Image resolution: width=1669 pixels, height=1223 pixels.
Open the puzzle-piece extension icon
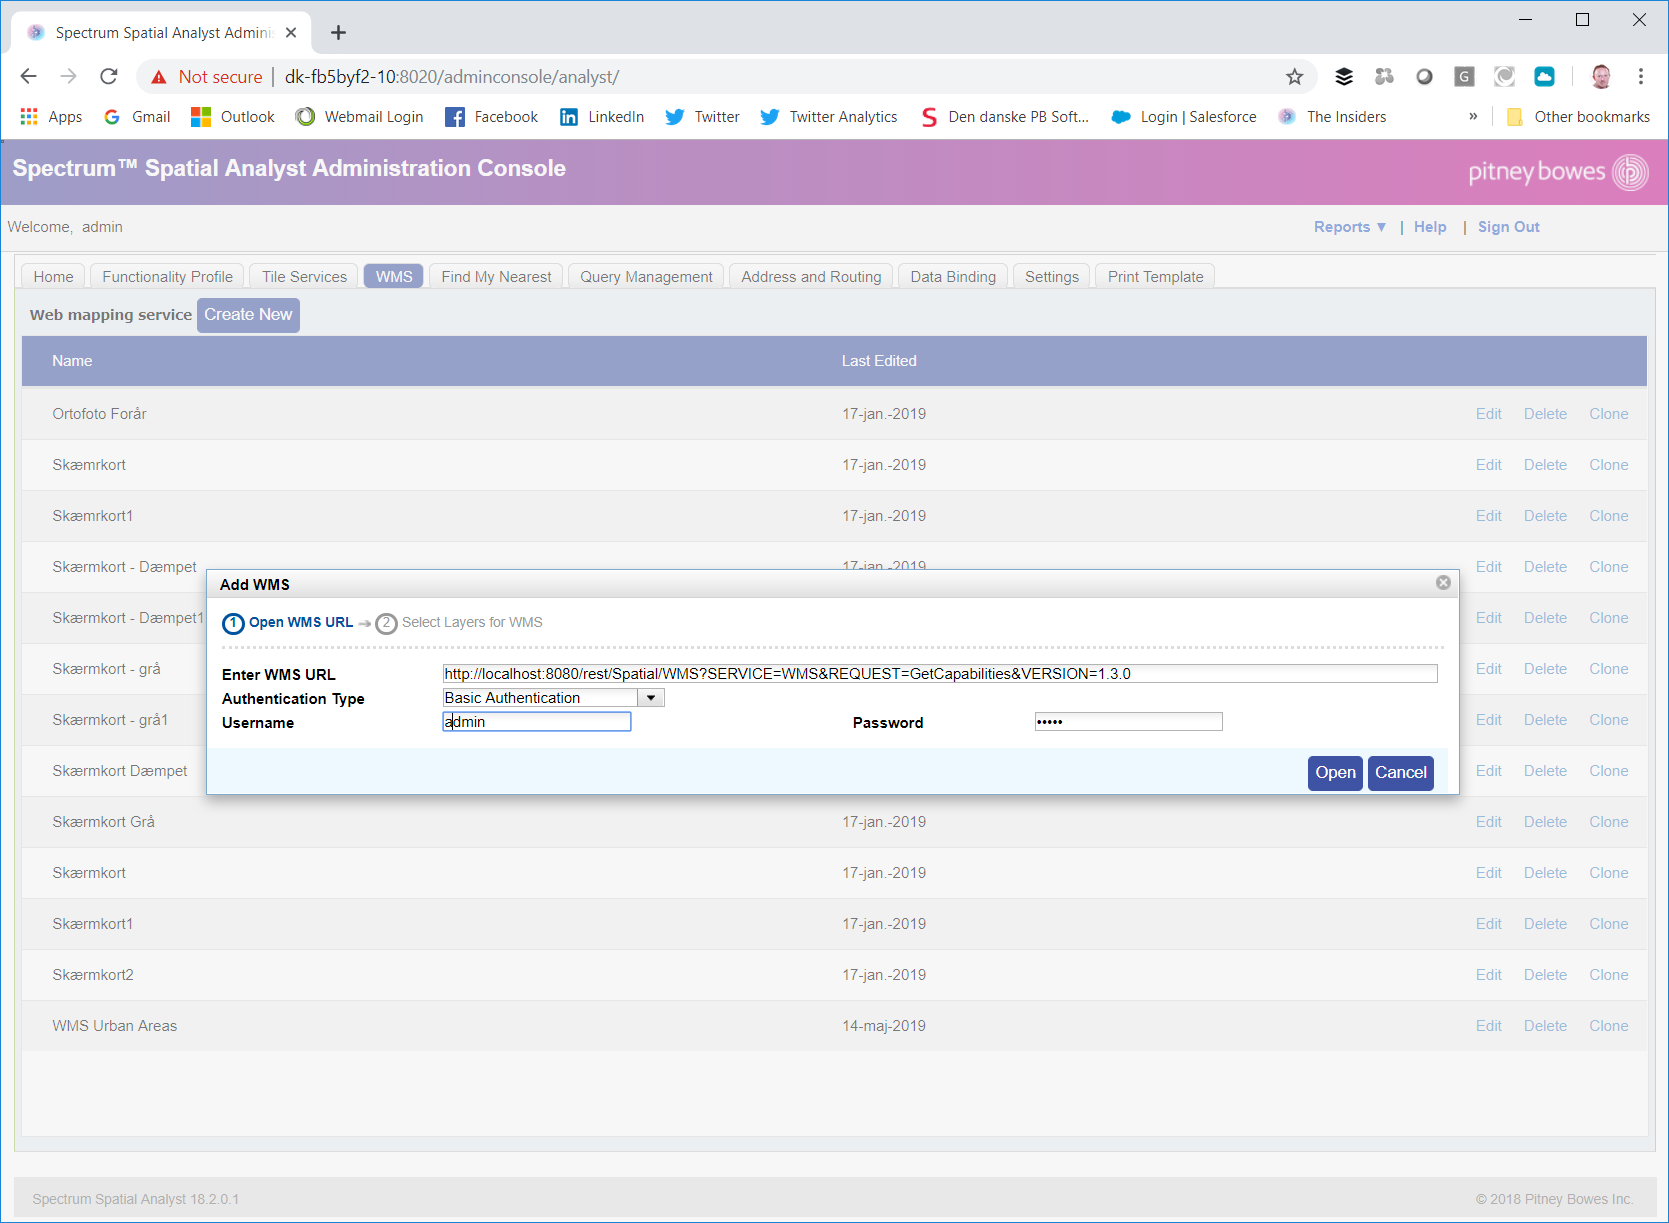click(x=1384, y=76)
